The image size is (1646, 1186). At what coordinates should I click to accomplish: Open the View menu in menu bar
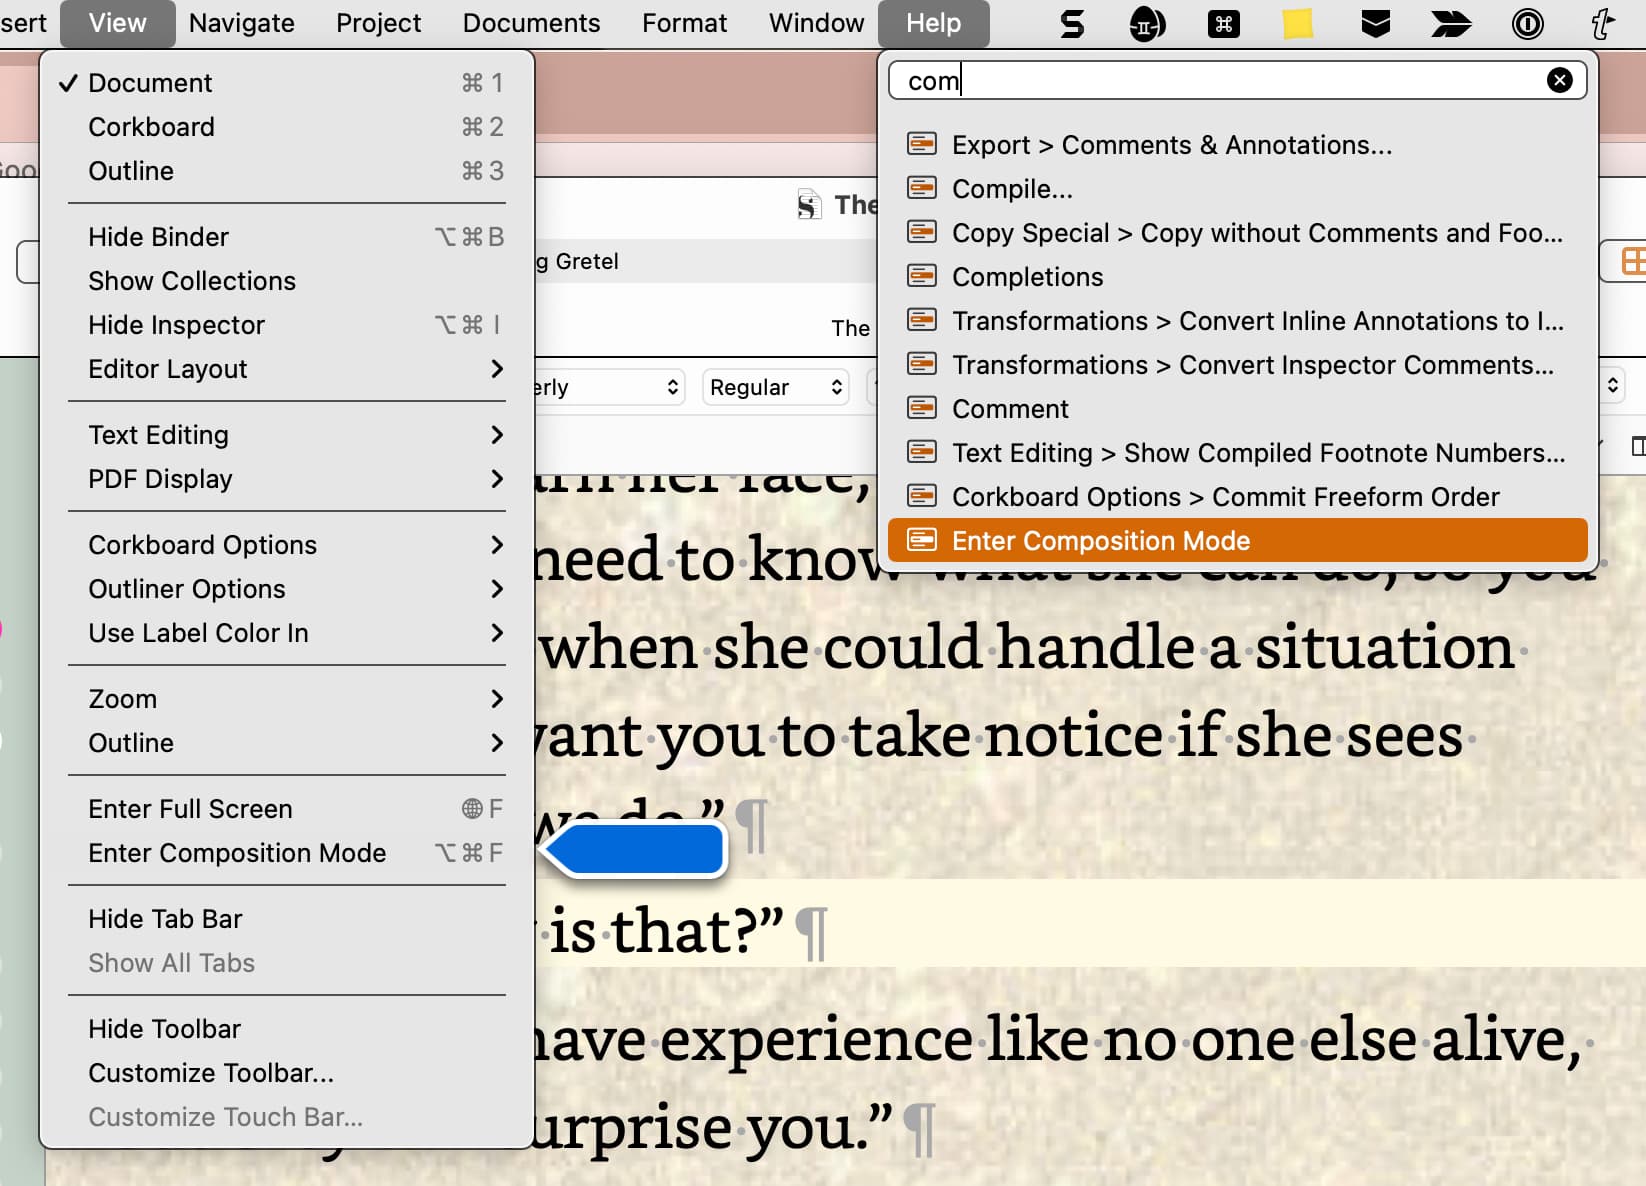[x=117, y=23]
